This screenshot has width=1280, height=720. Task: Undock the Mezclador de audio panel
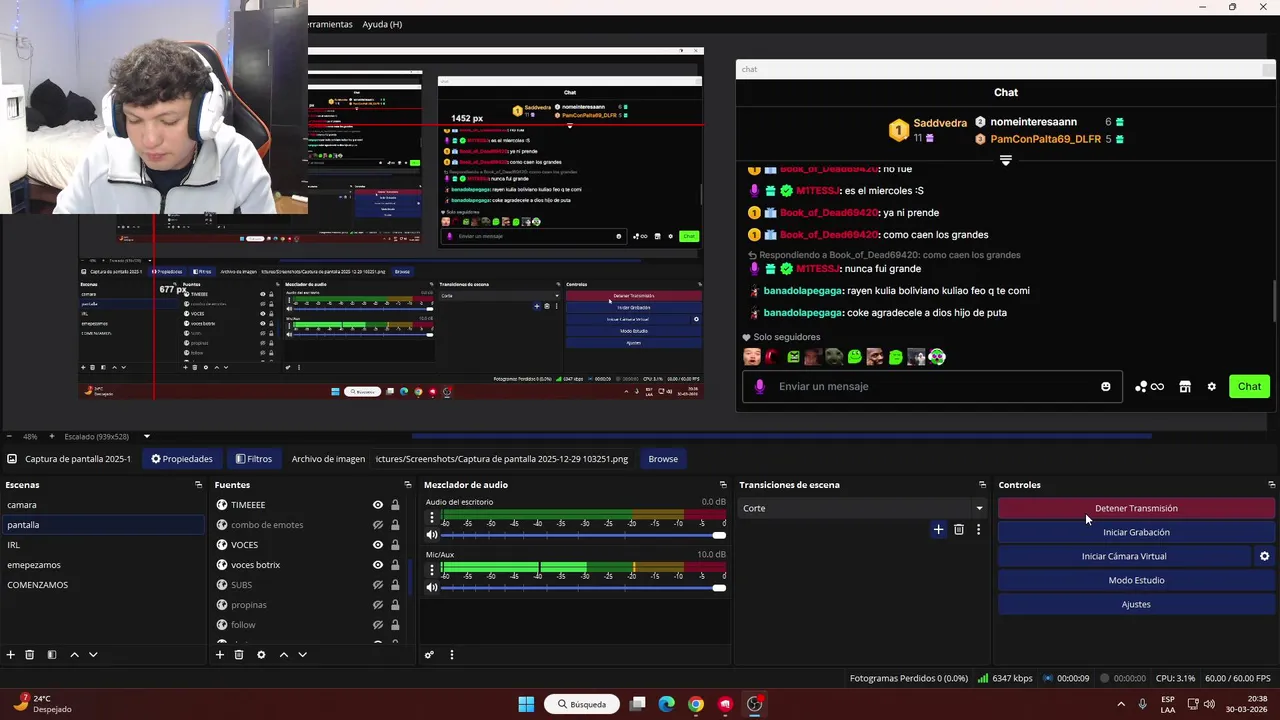coord(723,485)
